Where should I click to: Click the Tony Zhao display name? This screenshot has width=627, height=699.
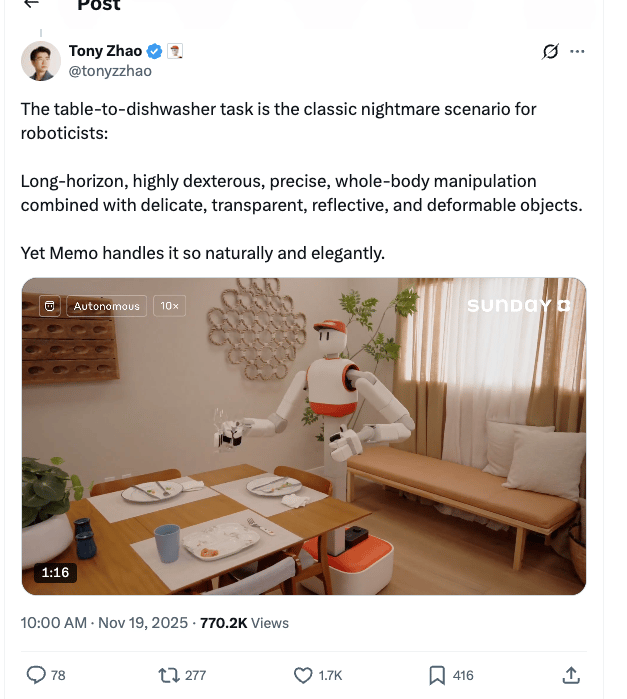105,51
